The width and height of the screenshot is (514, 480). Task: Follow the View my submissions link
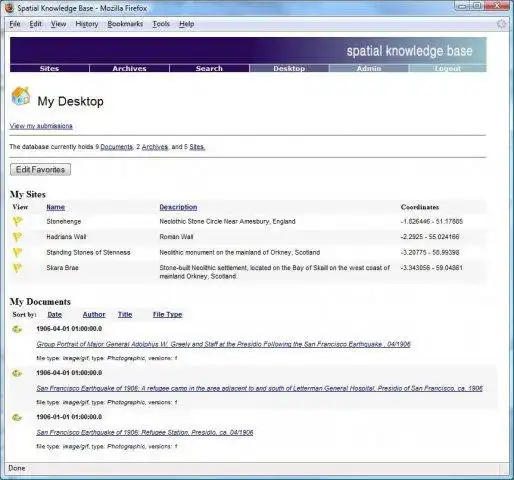coord(41,126)
